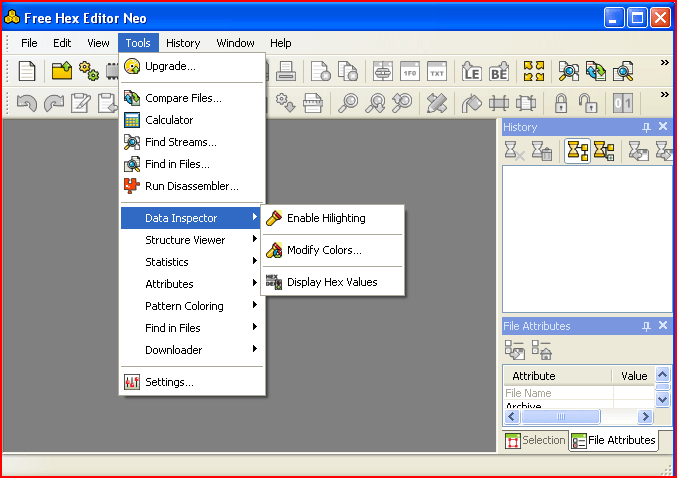This screenshot has width=677, height=478.
Task: Click the magnifier Find icon in second toolbar
Action: coord(348,103)
